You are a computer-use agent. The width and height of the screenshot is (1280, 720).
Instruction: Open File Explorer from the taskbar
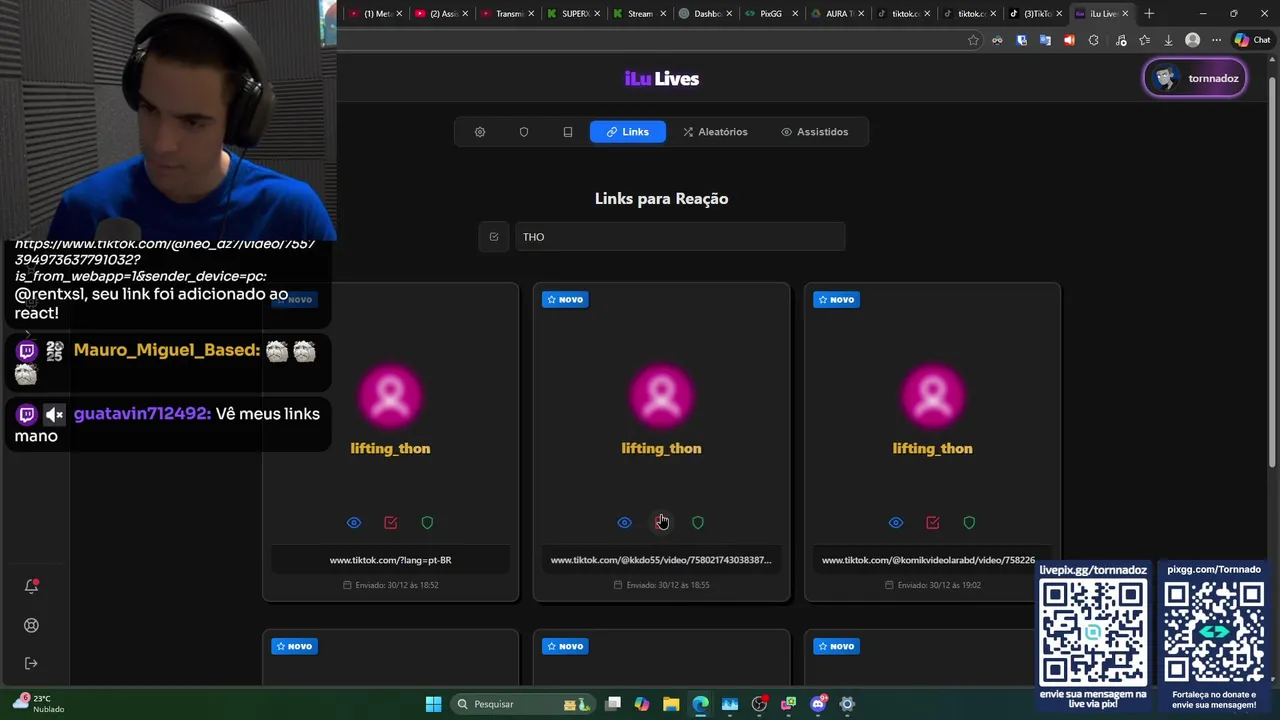[671, 704]
